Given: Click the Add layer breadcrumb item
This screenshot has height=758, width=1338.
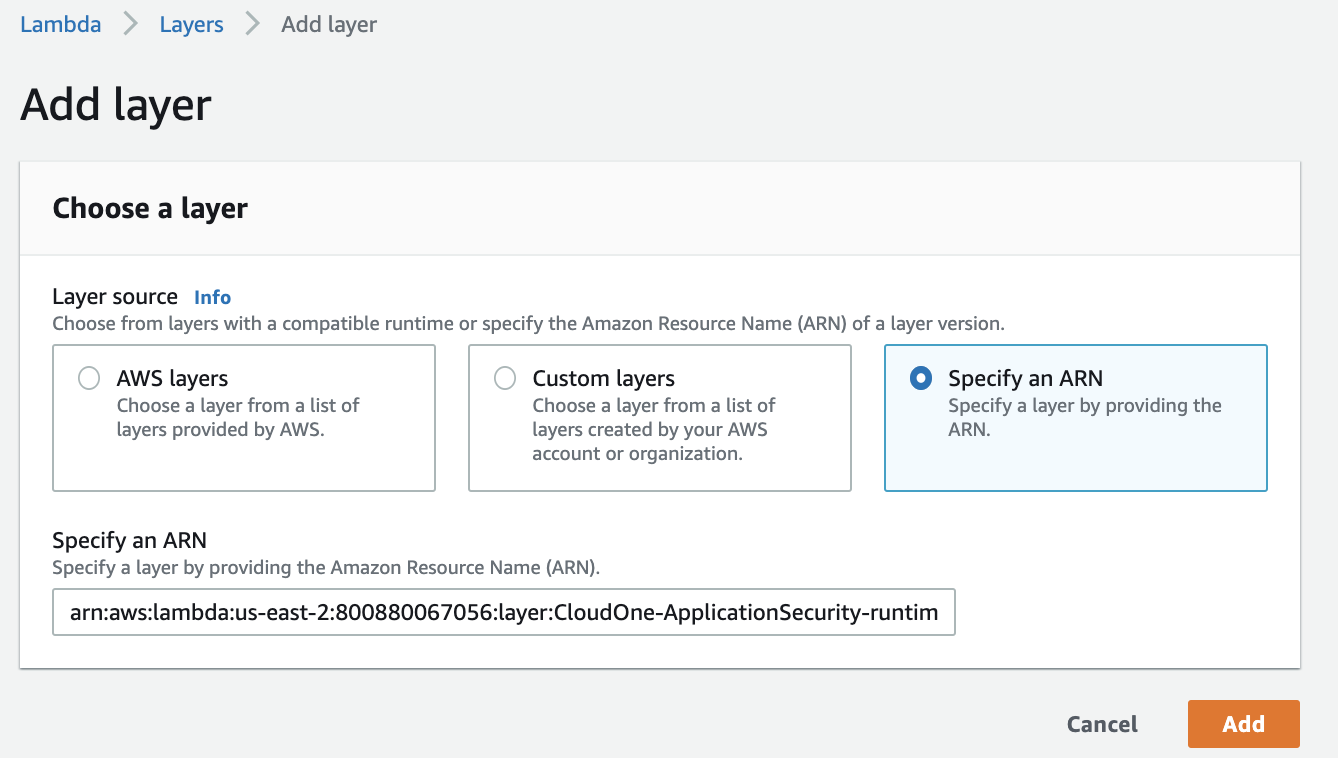Looking at the screenshot, I should pos(329,24).
